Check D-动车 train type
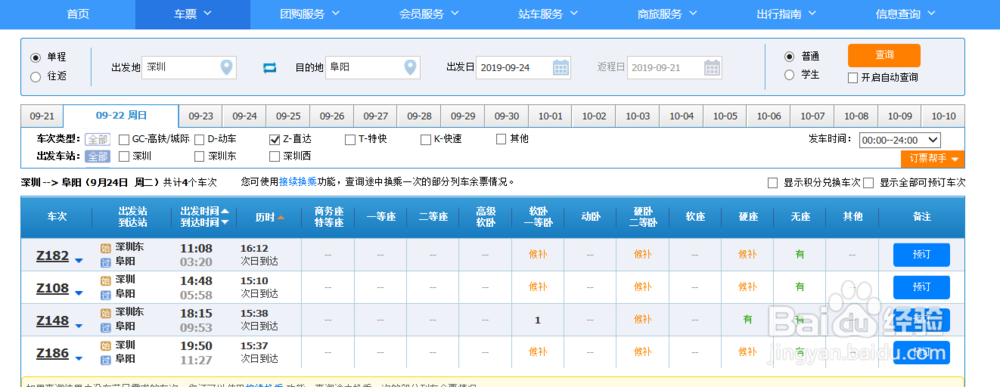Image resolution: width=1000 pixels, height=387 pixels. (x=200, y=139)
